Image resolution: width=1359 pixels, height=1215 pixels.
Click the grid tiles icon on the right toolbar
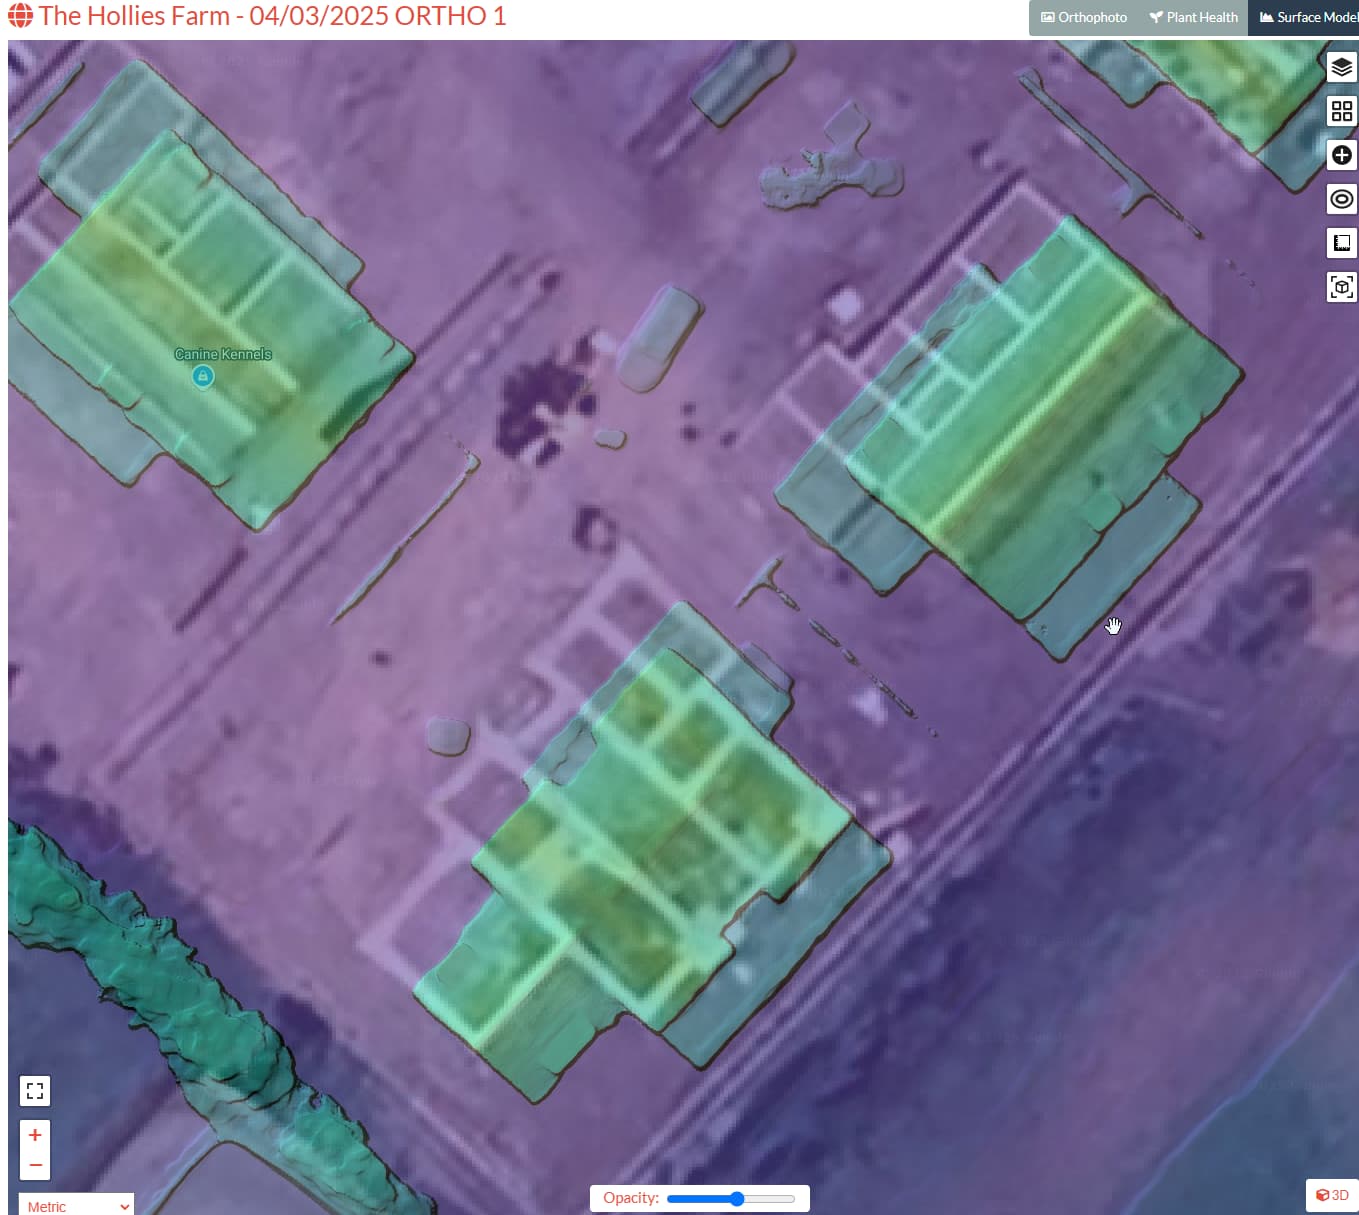pyautogui.click(x=1341, y=111)
